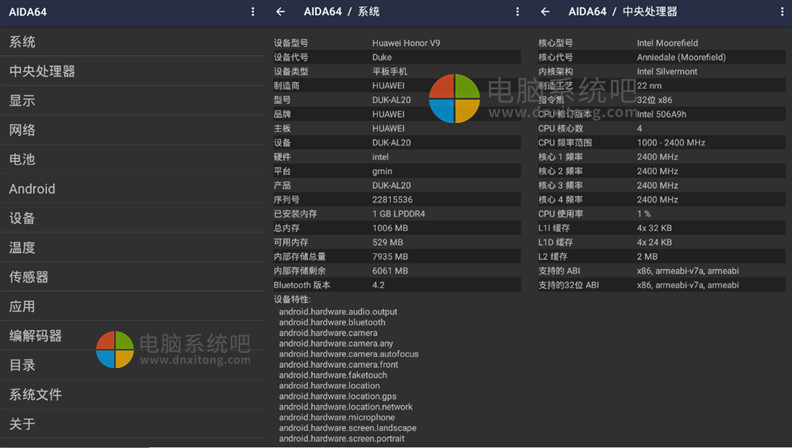
Task: Select android.hardware.screen.landscape feature line
Action: 348,428
